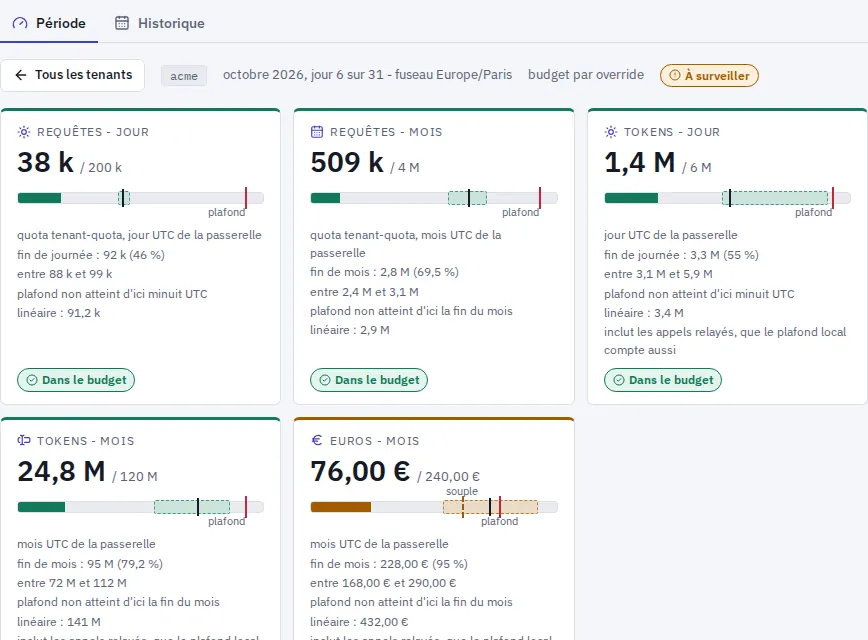Go back to Tous les tenants
The image size is (868, 640).
tap(73, 75)
